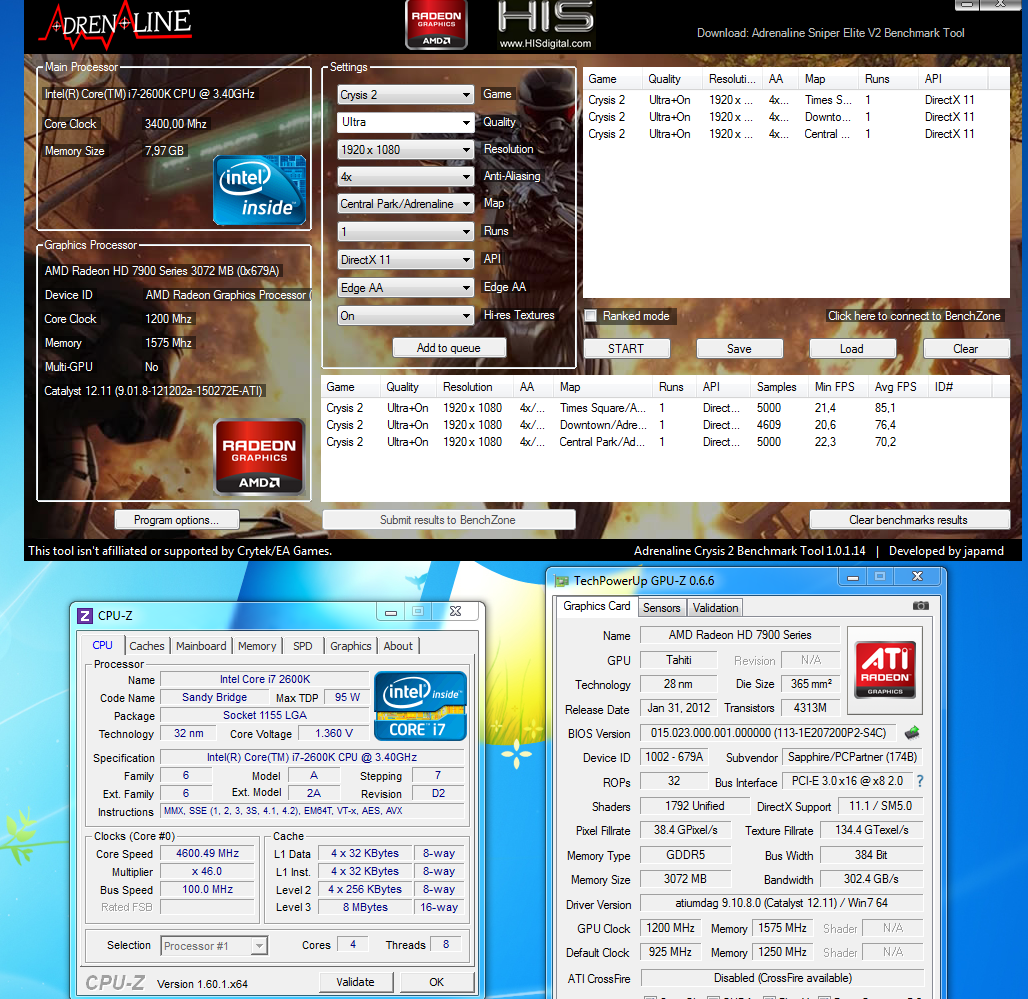
Task: Open the Validation tab in GPU-Z
Action: point(715,608)
